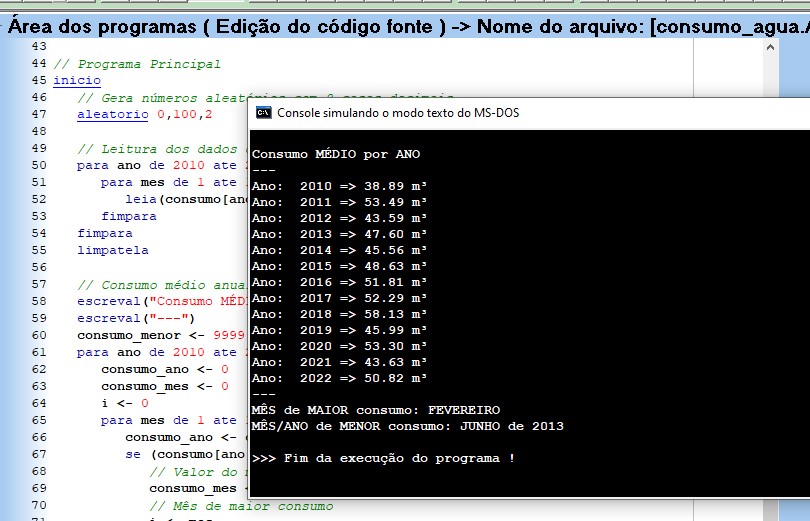This screenshot has height=521, width=810.
Task: Click the '// Leitura dos dados' comment
Action: 157,149
